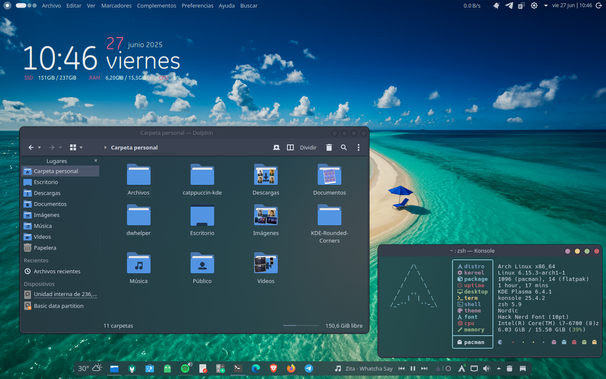Image resolution: width=606 pixels, height=379 pixels.
Task: Select the Documentos folder icon in file view
Action: click(329, 175)
